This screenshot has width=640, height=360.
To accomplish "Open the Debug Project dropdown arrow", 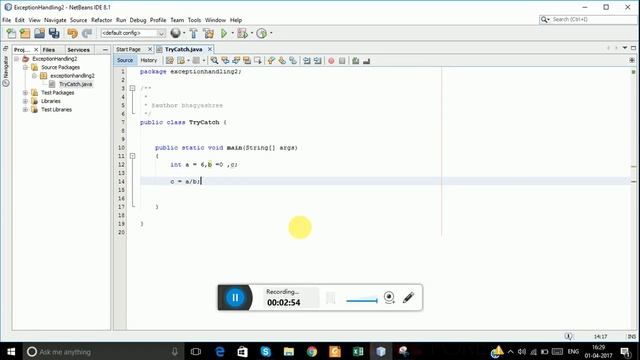I will tap(252, 33).
